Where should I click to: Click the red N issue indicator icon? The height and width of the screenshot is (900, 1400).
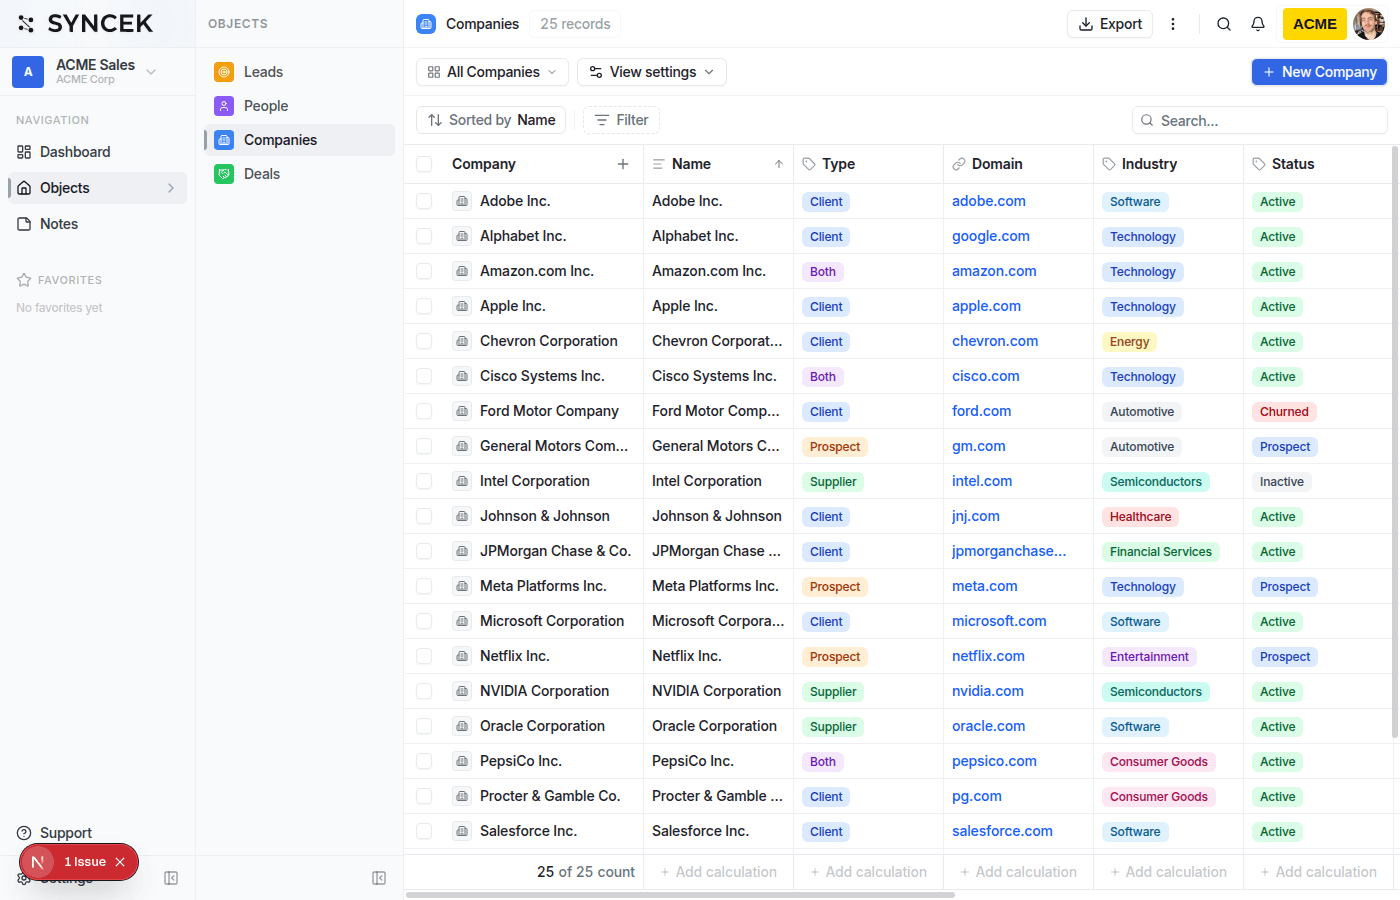coord(38,862)
